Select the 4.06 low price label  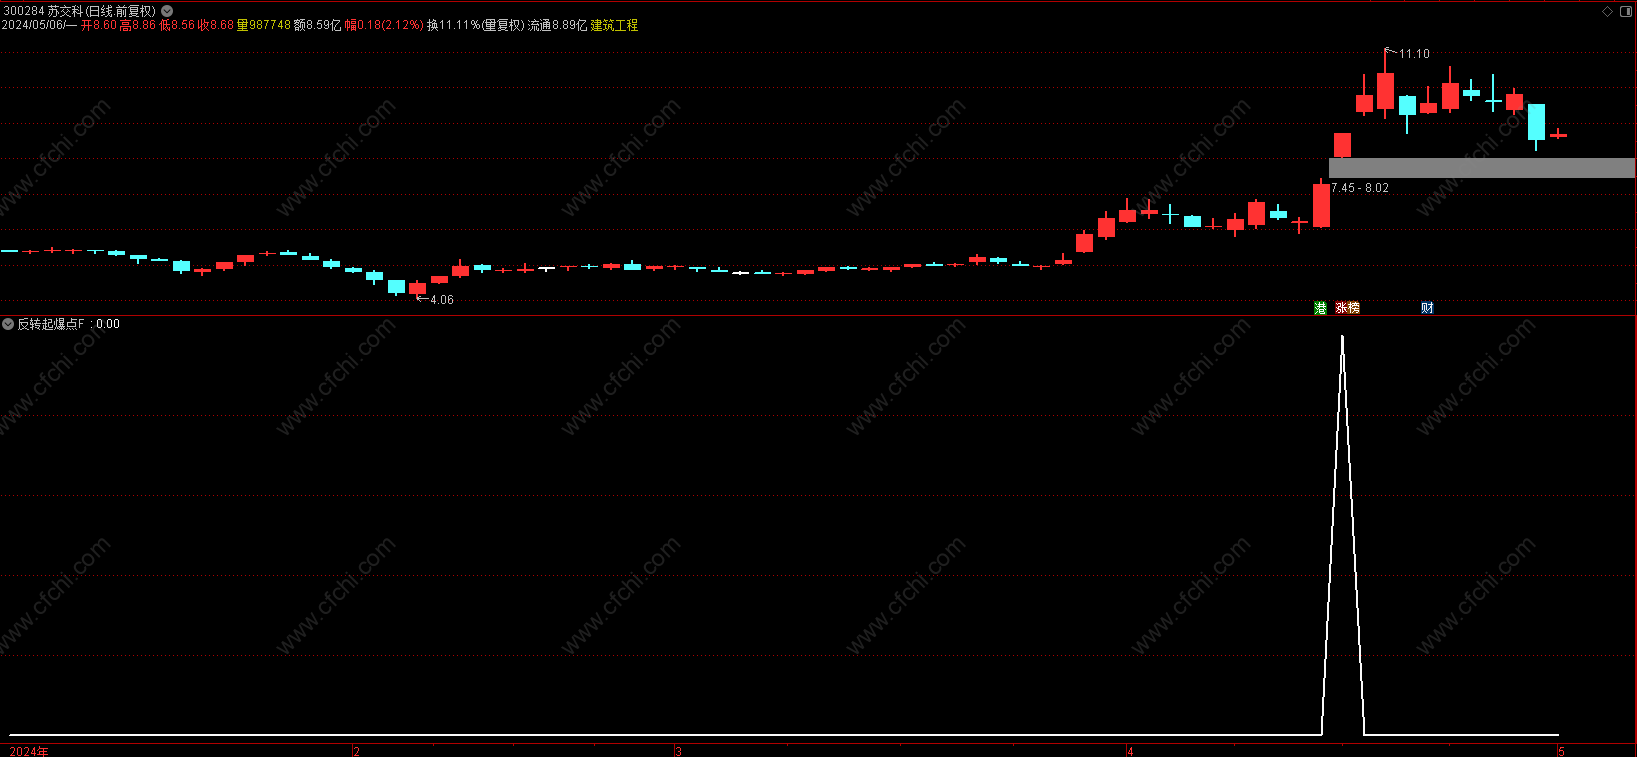(441, 300)
